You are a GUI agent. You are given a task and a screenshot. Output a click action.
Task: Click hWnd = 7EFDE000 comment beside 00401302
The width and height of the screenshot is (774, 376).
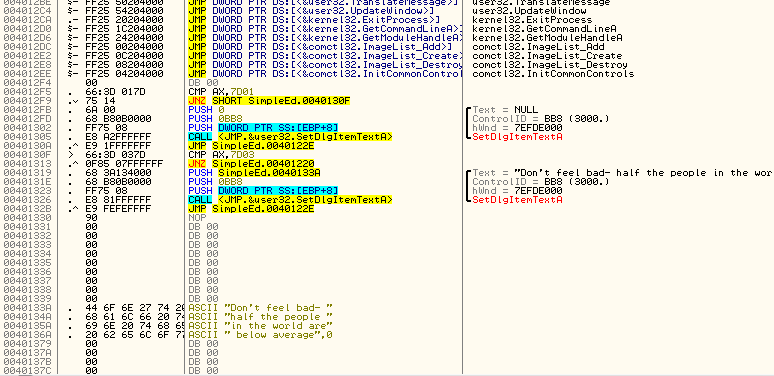click(x=517, y=128)
